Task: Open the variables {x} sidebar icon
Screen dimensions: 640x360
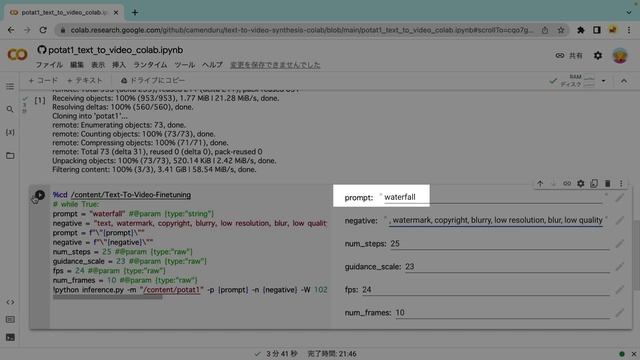Action: point(10,132)
